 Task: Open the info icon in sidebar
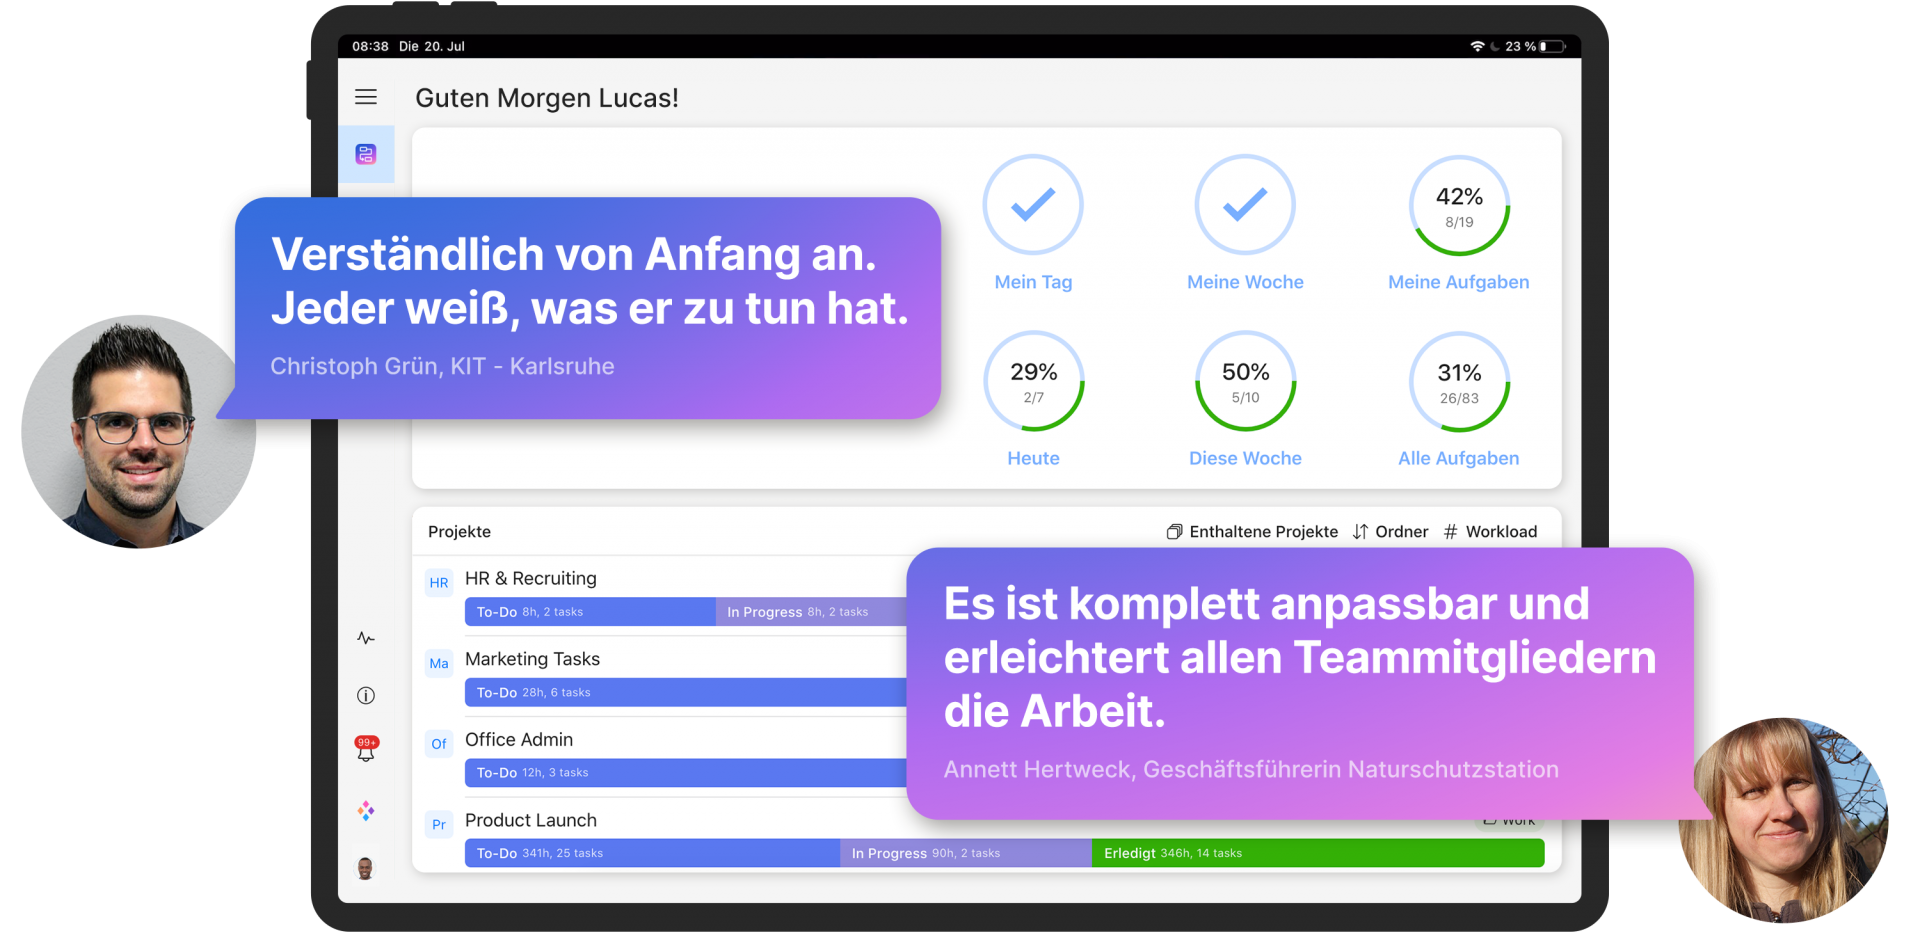[x=366, y=695]
